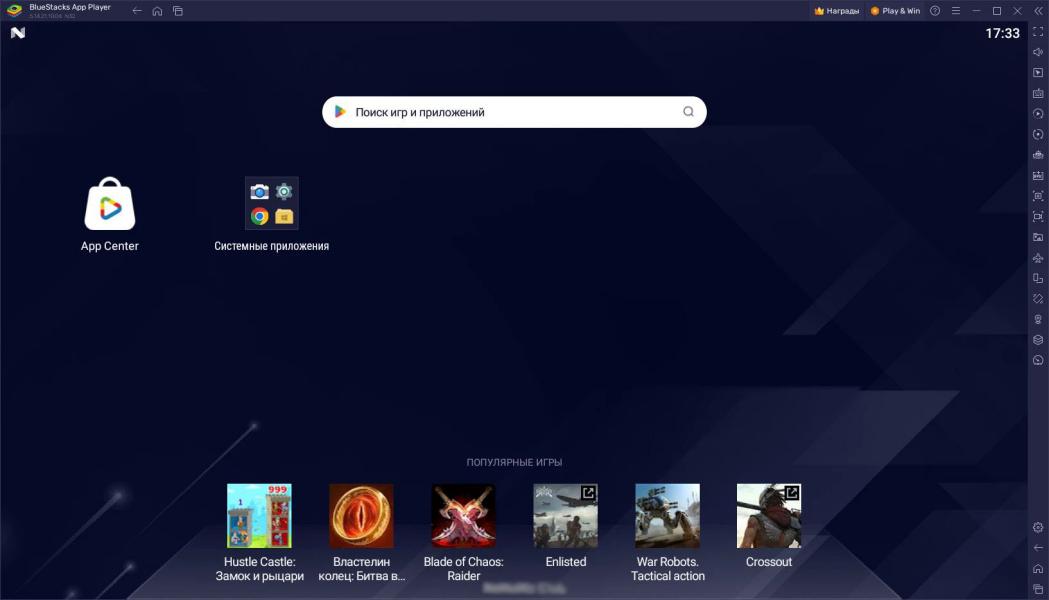Open the help question mark icon
The height and width of the screenshot is (600, 1049).
935,11
